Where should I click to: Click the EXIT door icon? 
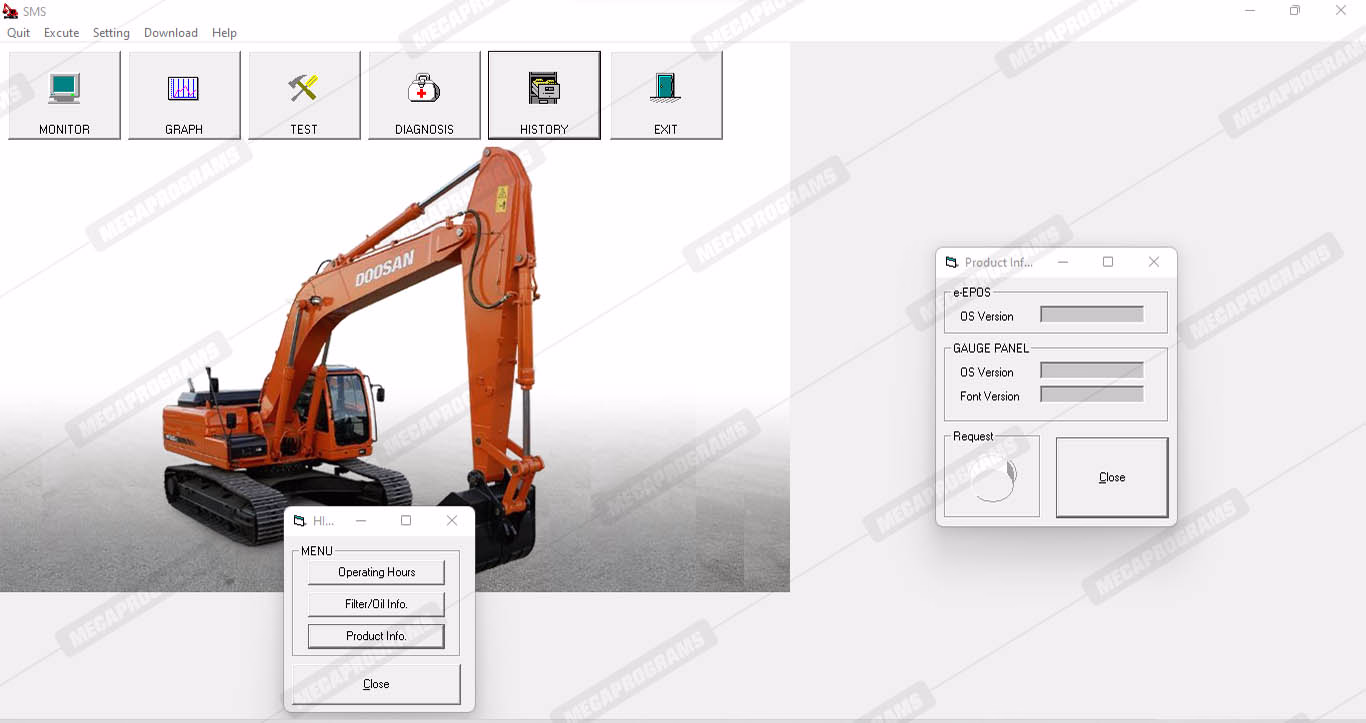(666, 89)
